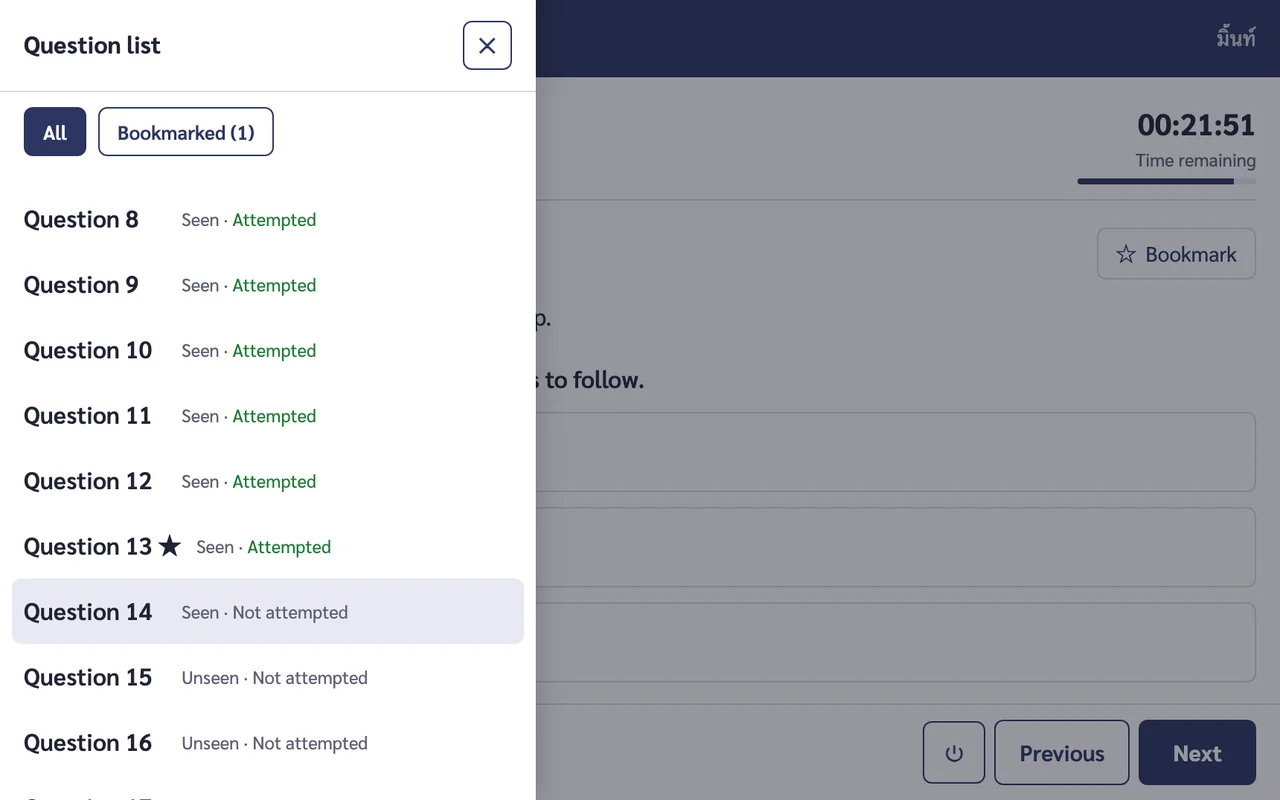Screen dimensions: 1280x800
Task: Go to Question 11
Action: click(x=268, y=416)
